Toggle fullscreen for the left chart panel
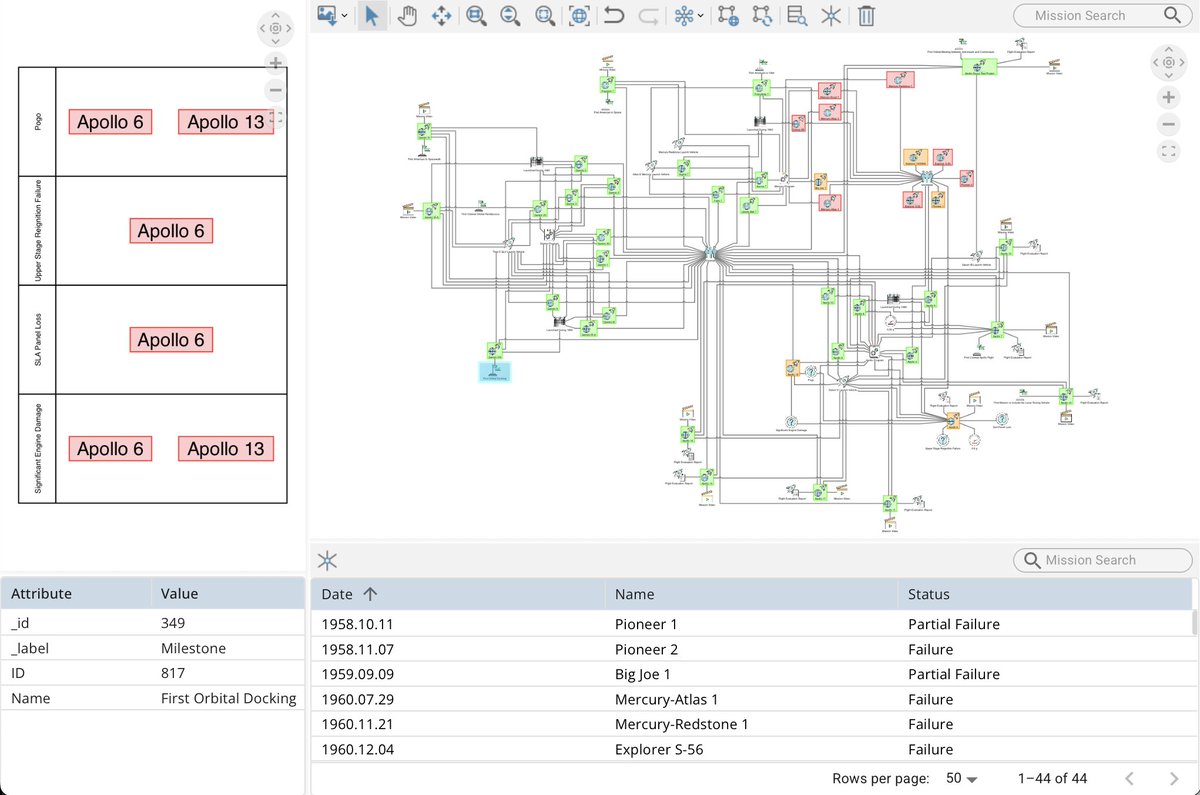The width and height of the screenshot is (1200, 795). coord(275,118)
